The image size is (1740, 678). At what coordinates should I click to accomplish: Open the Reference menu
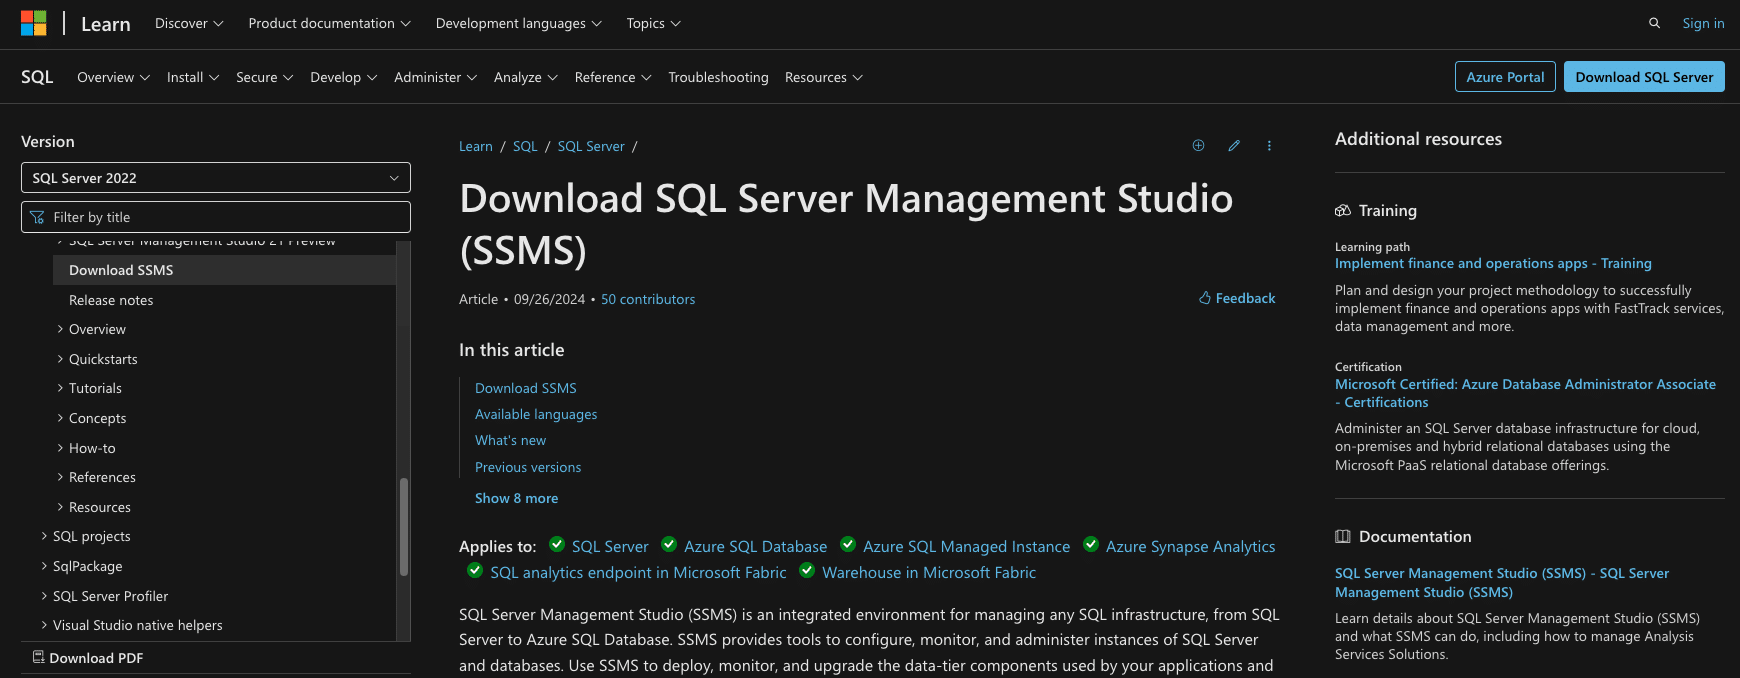[612, 77]
